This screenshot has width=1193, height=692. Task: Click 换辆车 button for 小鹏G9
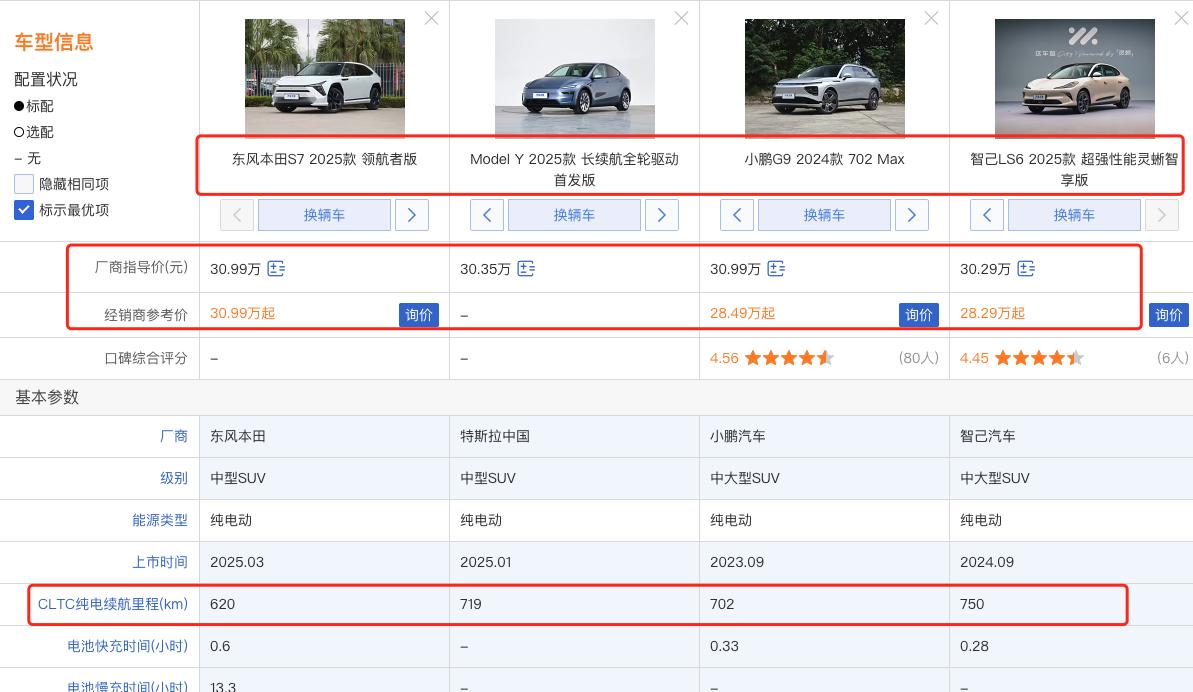(x=824, y=215)
